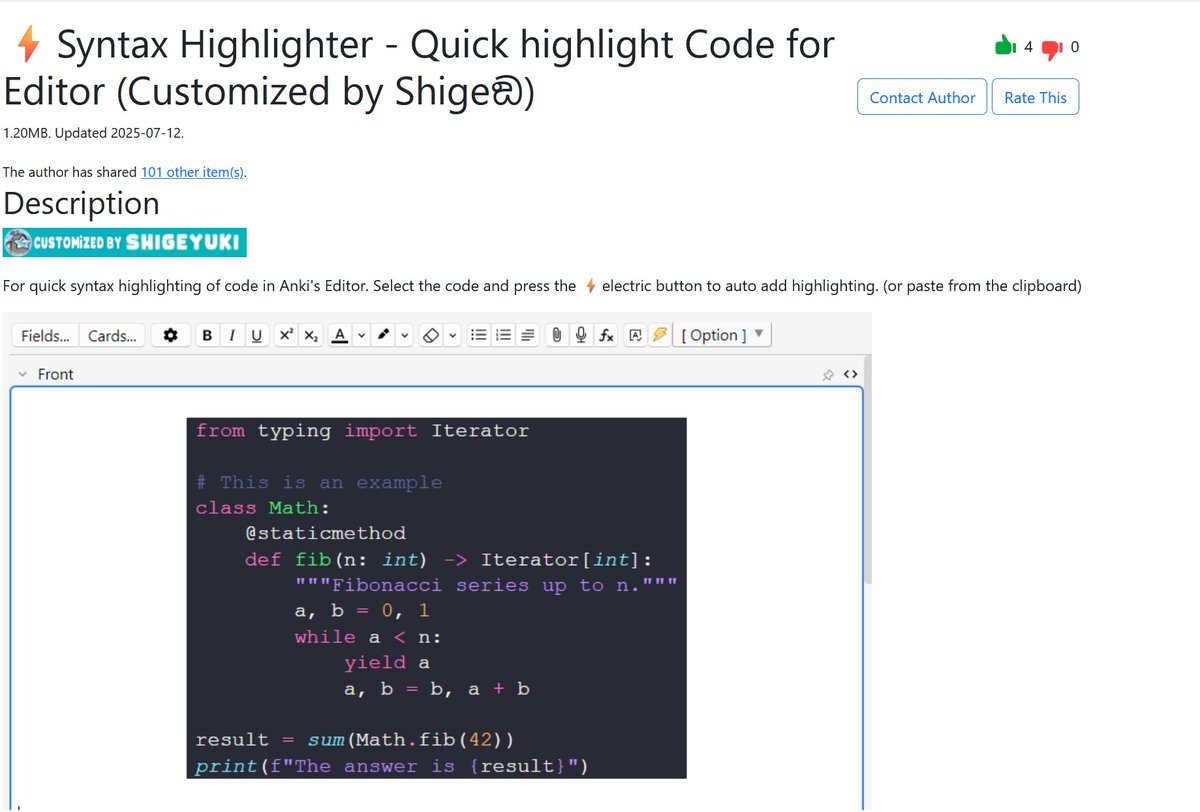Open the highlight color dropdown arrow
Viewport: 1200px width, 812px height.
pyautogui.click(x=404, y=335)
